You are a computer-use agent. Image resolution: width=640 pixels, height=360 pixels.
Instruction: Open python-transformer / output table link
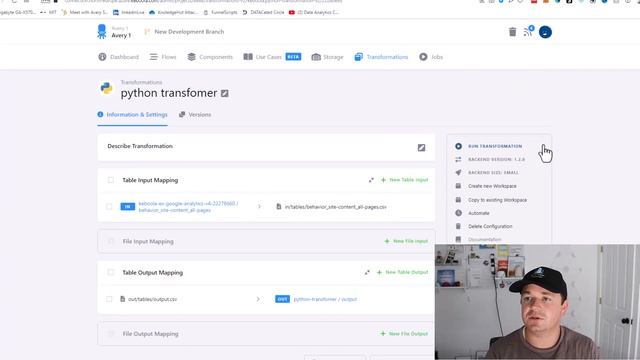pos(325,299)
